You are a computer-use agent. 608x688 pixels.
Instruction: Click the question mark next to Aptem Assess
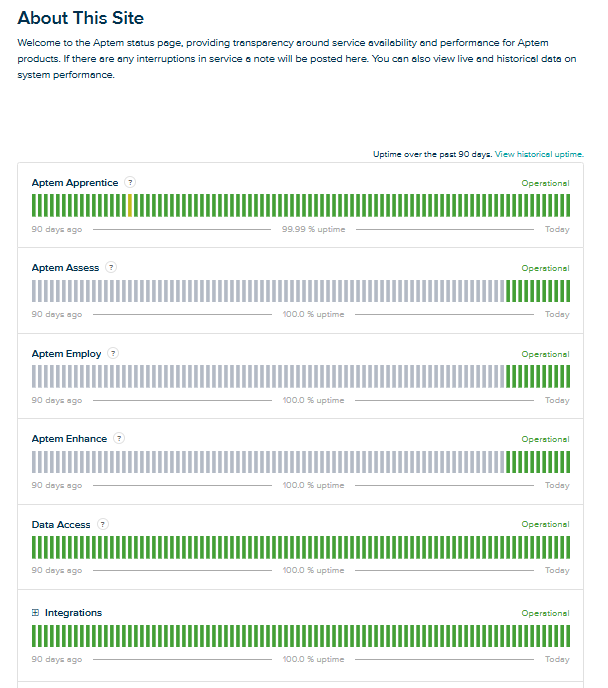(111, 267)
